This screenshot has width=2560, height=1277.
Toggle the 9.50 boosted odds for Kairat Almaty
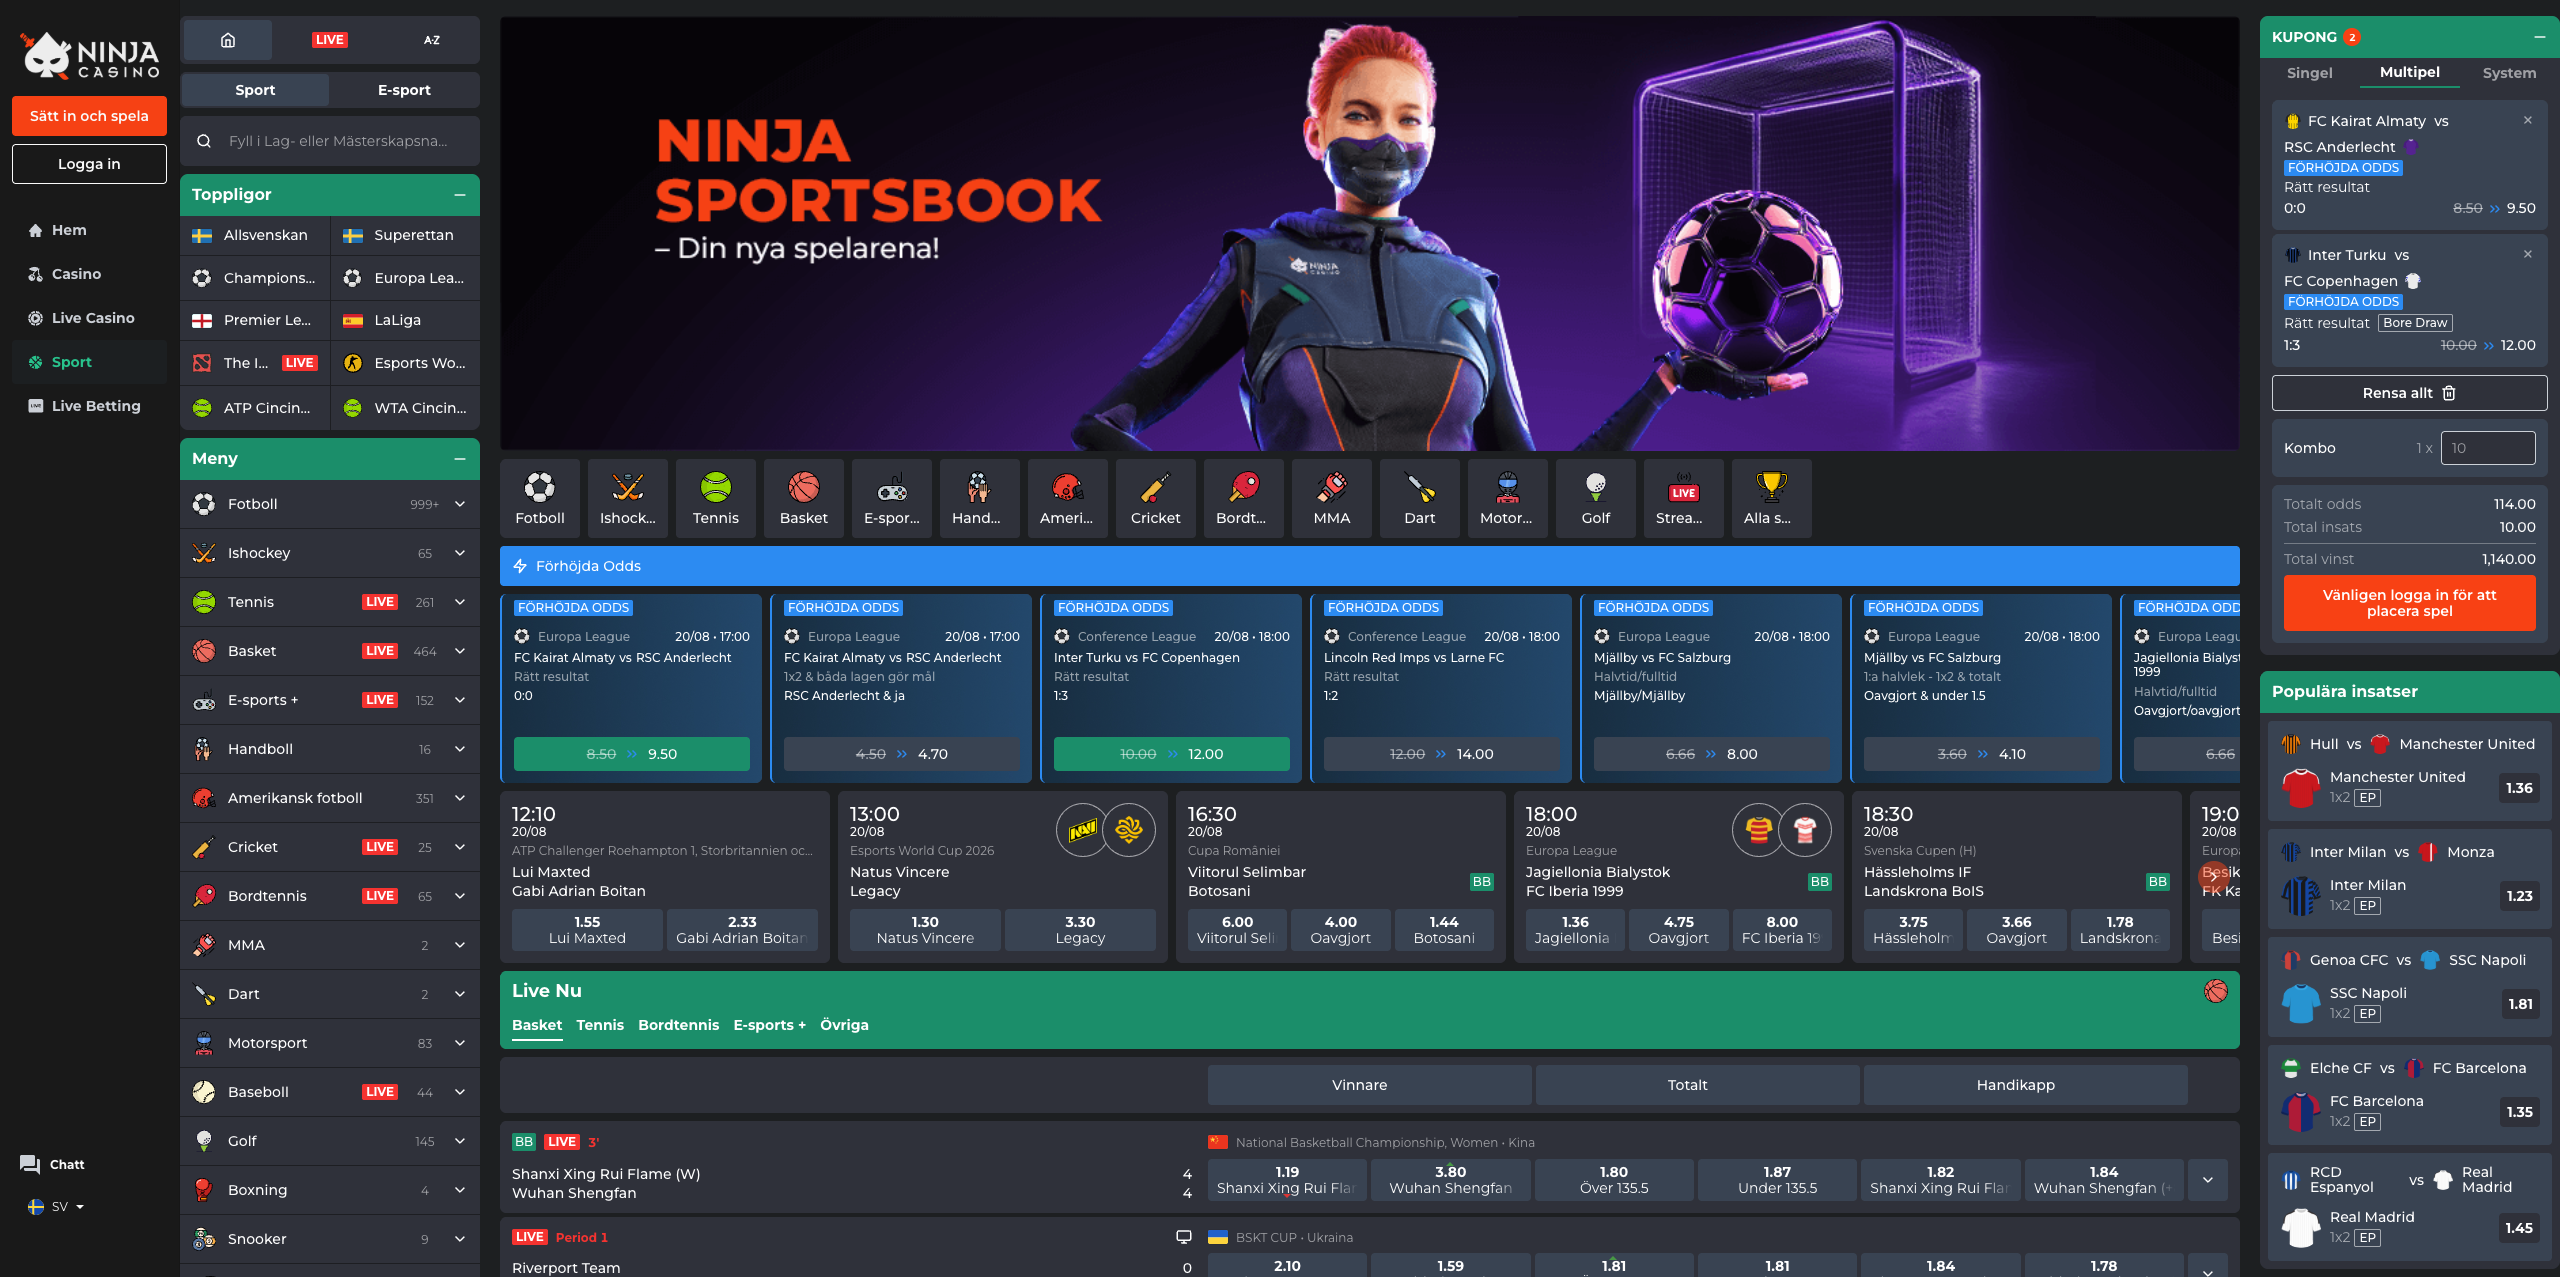632,754
